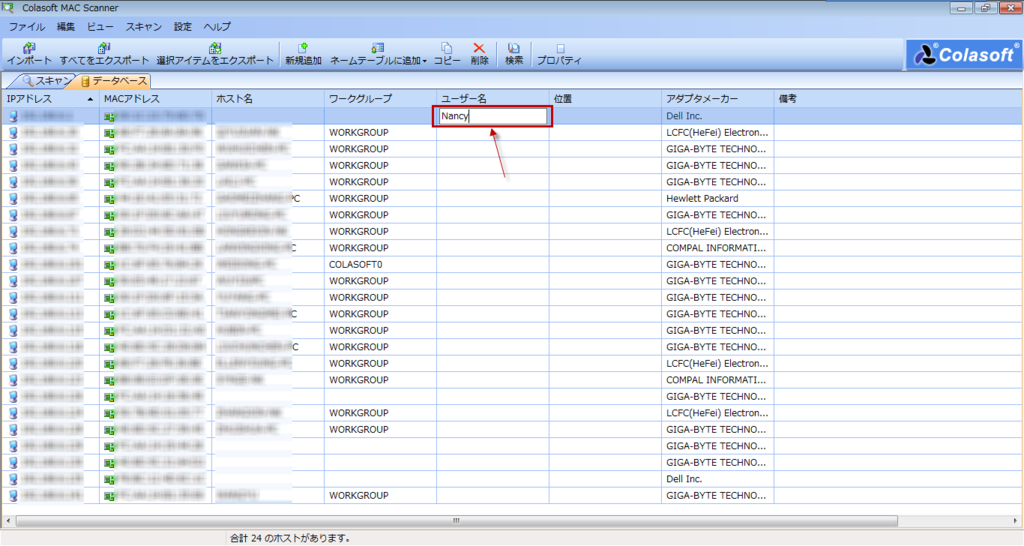Switch to the スキャン tab
The height and width of the screenshot is (546, 1024).
pos(46,81)
